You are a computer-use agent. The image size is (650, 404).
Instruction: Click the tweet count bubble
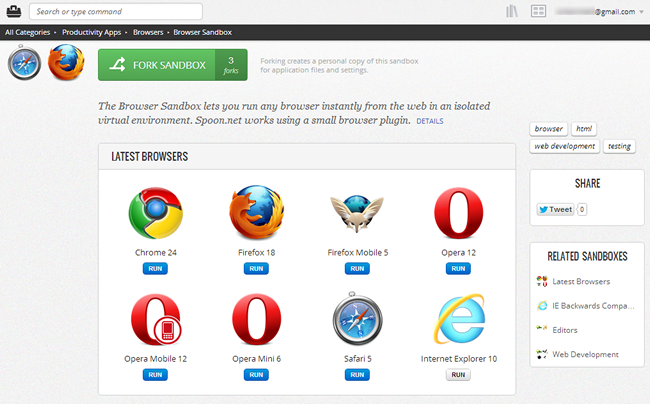click(x=582, y=209)
